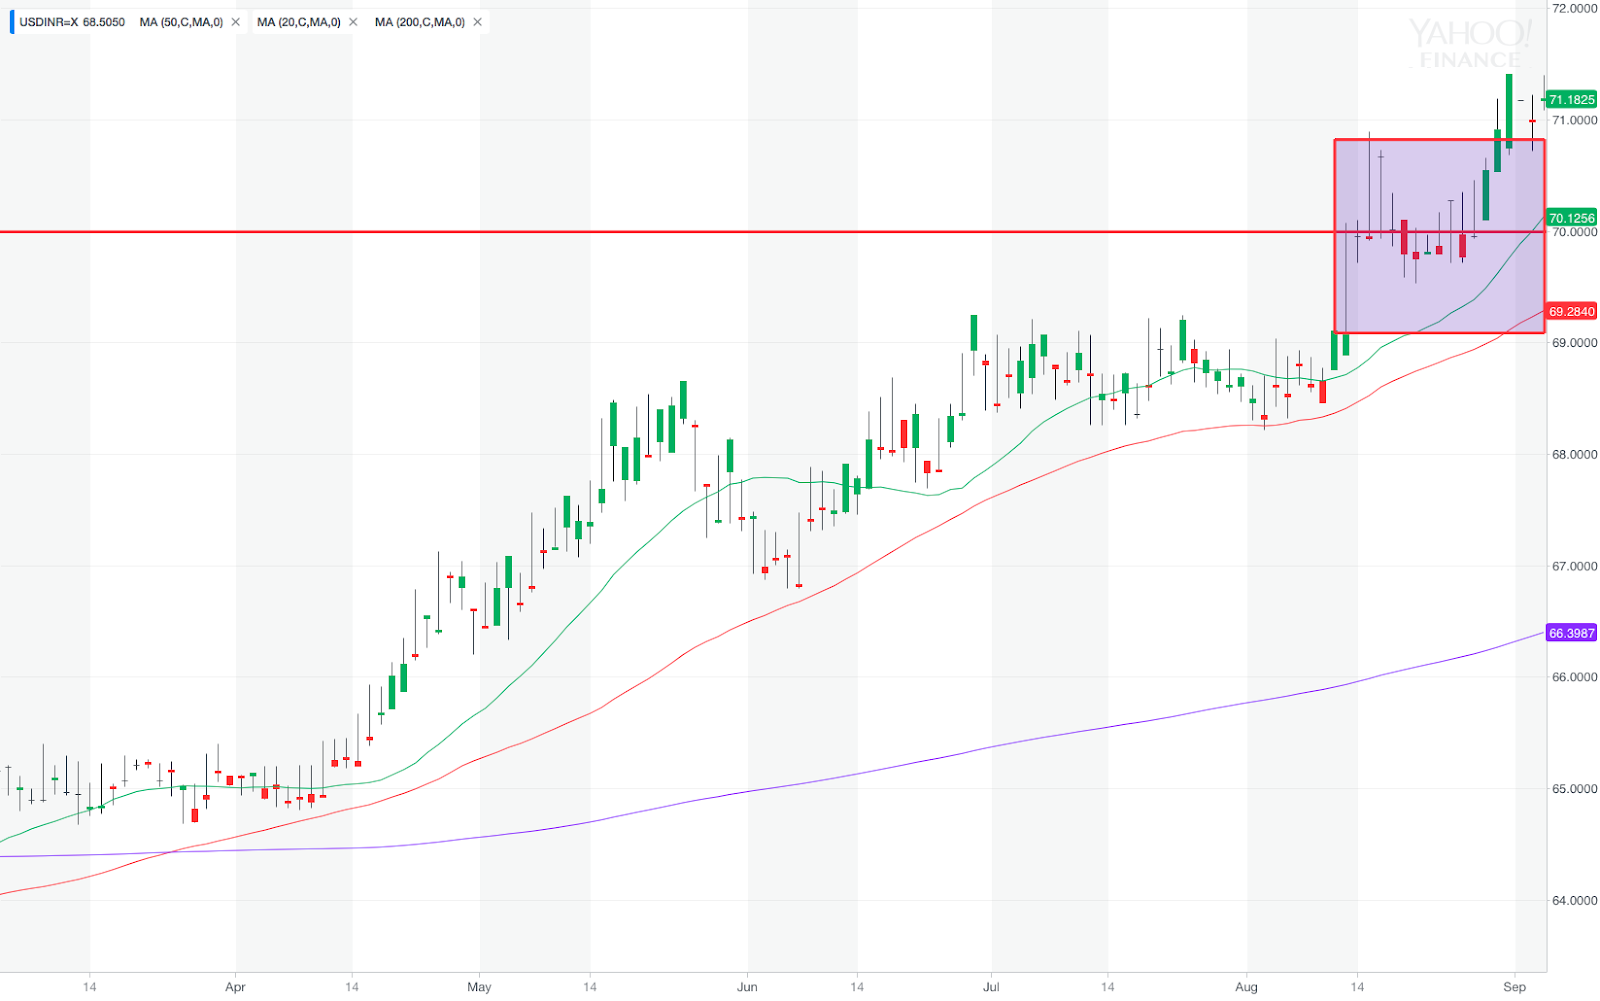Click the Jul label on the date axis
The image size is (1600, 1001).
click(991, 987)
